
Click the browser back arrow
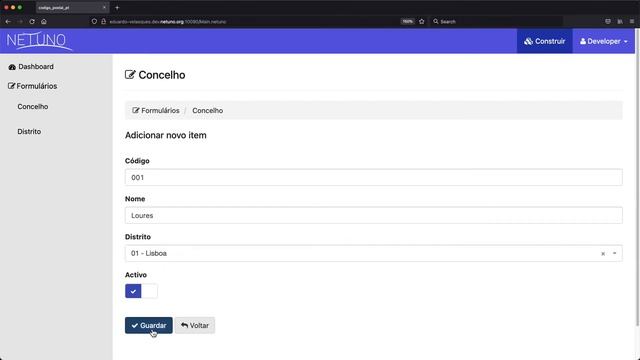8,22
